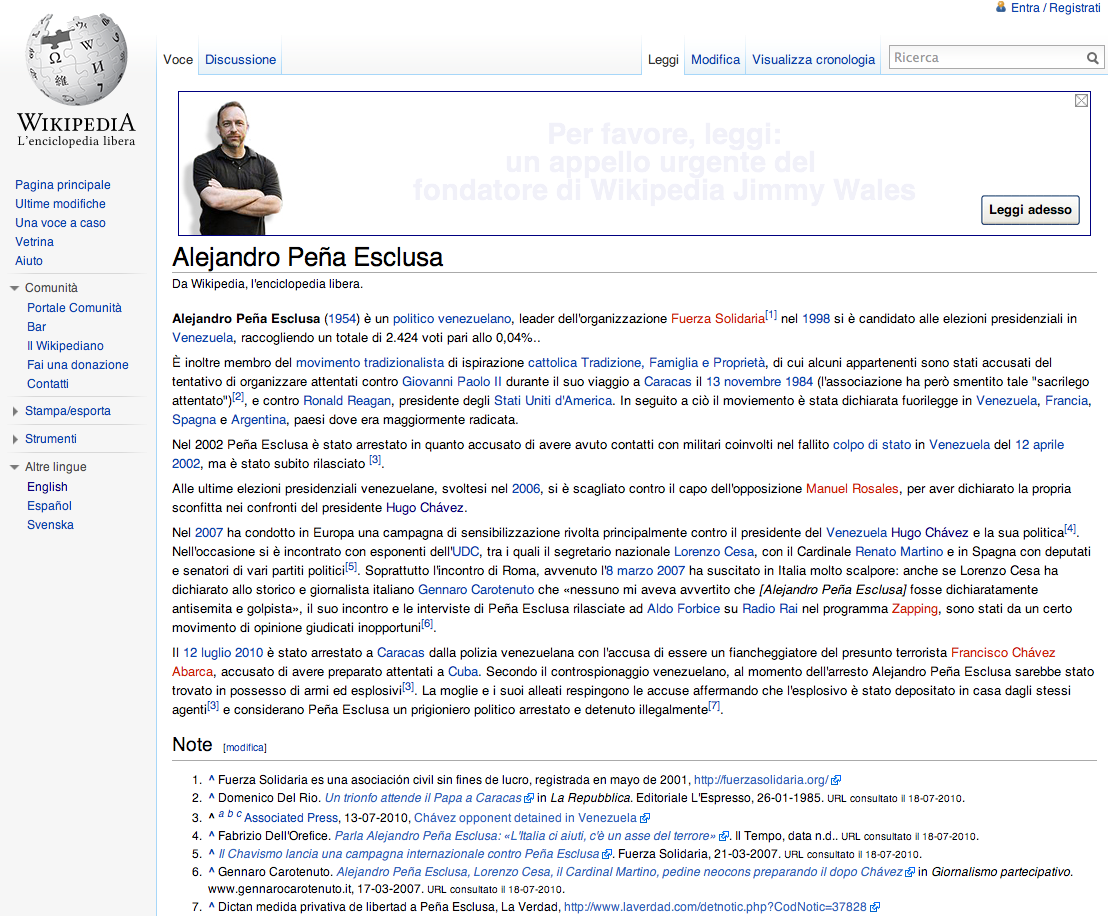Click the [modifica] link beside Note heading

[x=244, y=748]
